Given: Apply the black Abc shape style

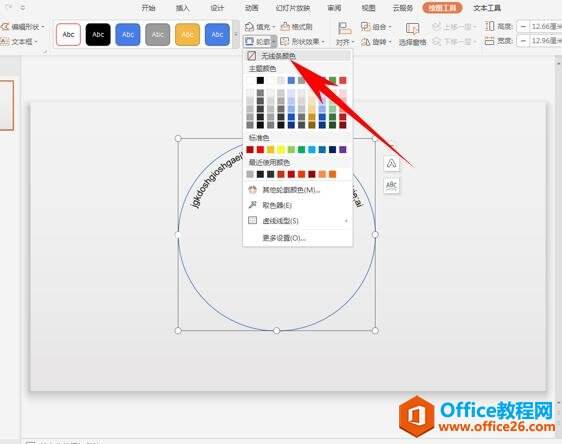Looking at the screenshot, I should [98, 34].
